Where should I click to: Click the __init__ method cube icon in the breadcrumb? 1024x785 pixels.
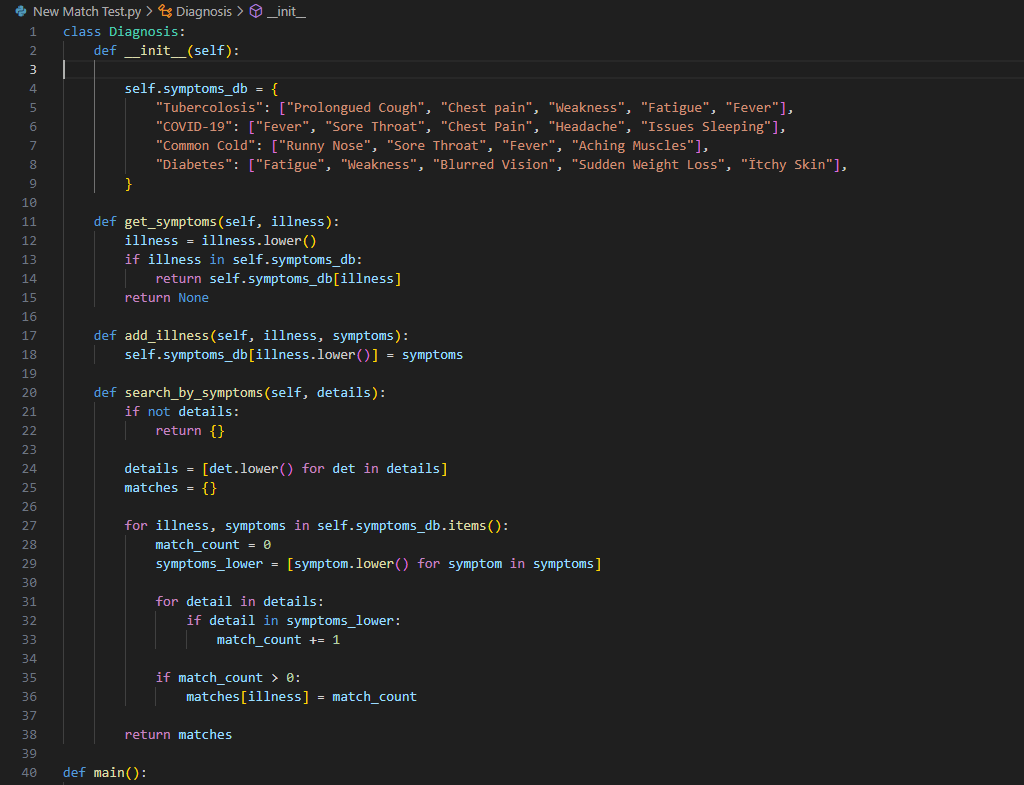pos(256,11)
